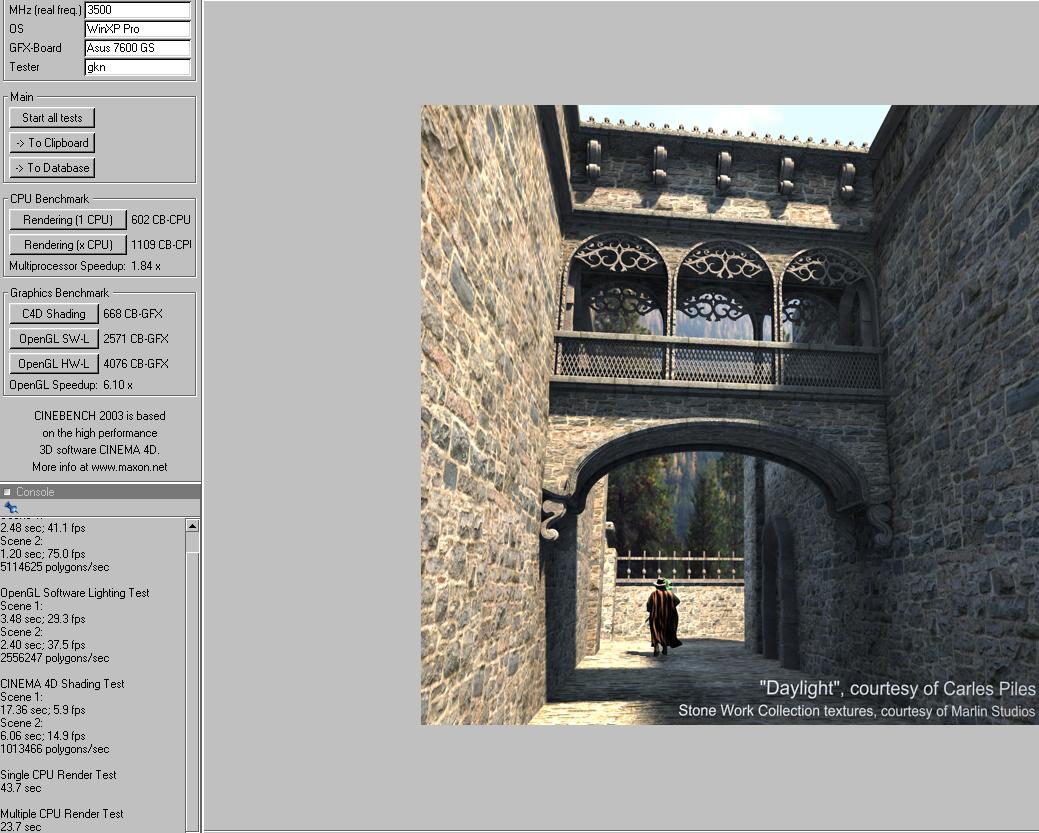Click console heading Single CPU Render Test
Viewport: 1039px width, 833px height.
click(58, 775)
